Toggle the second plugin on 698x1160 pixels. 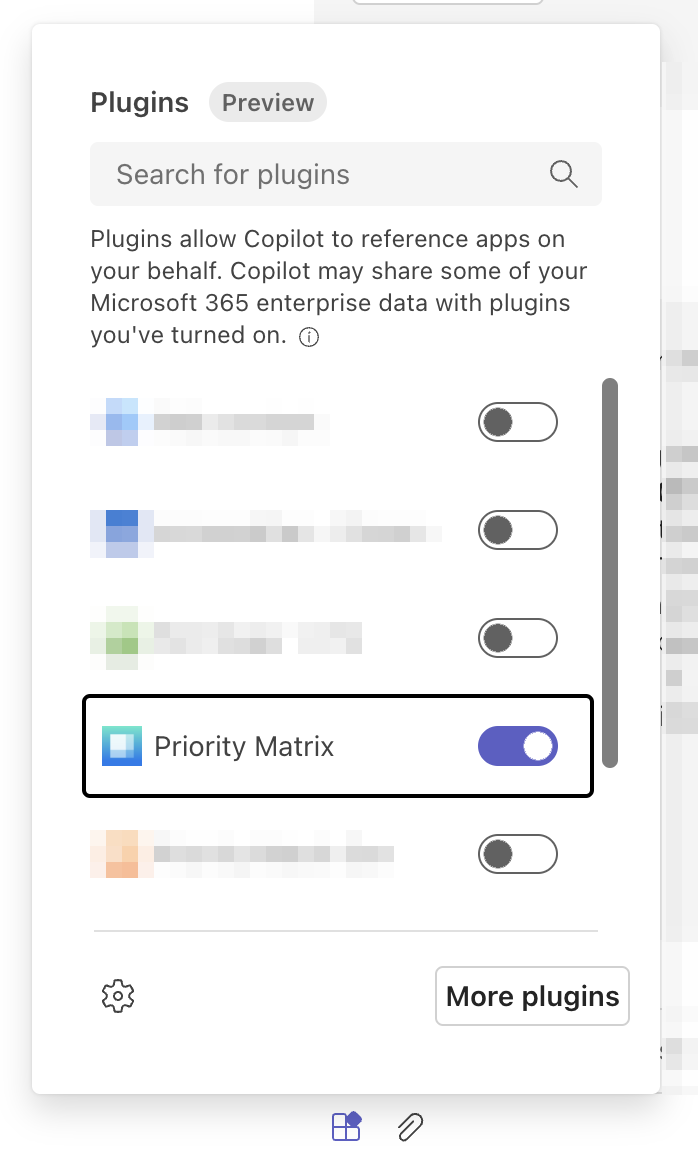518,530
